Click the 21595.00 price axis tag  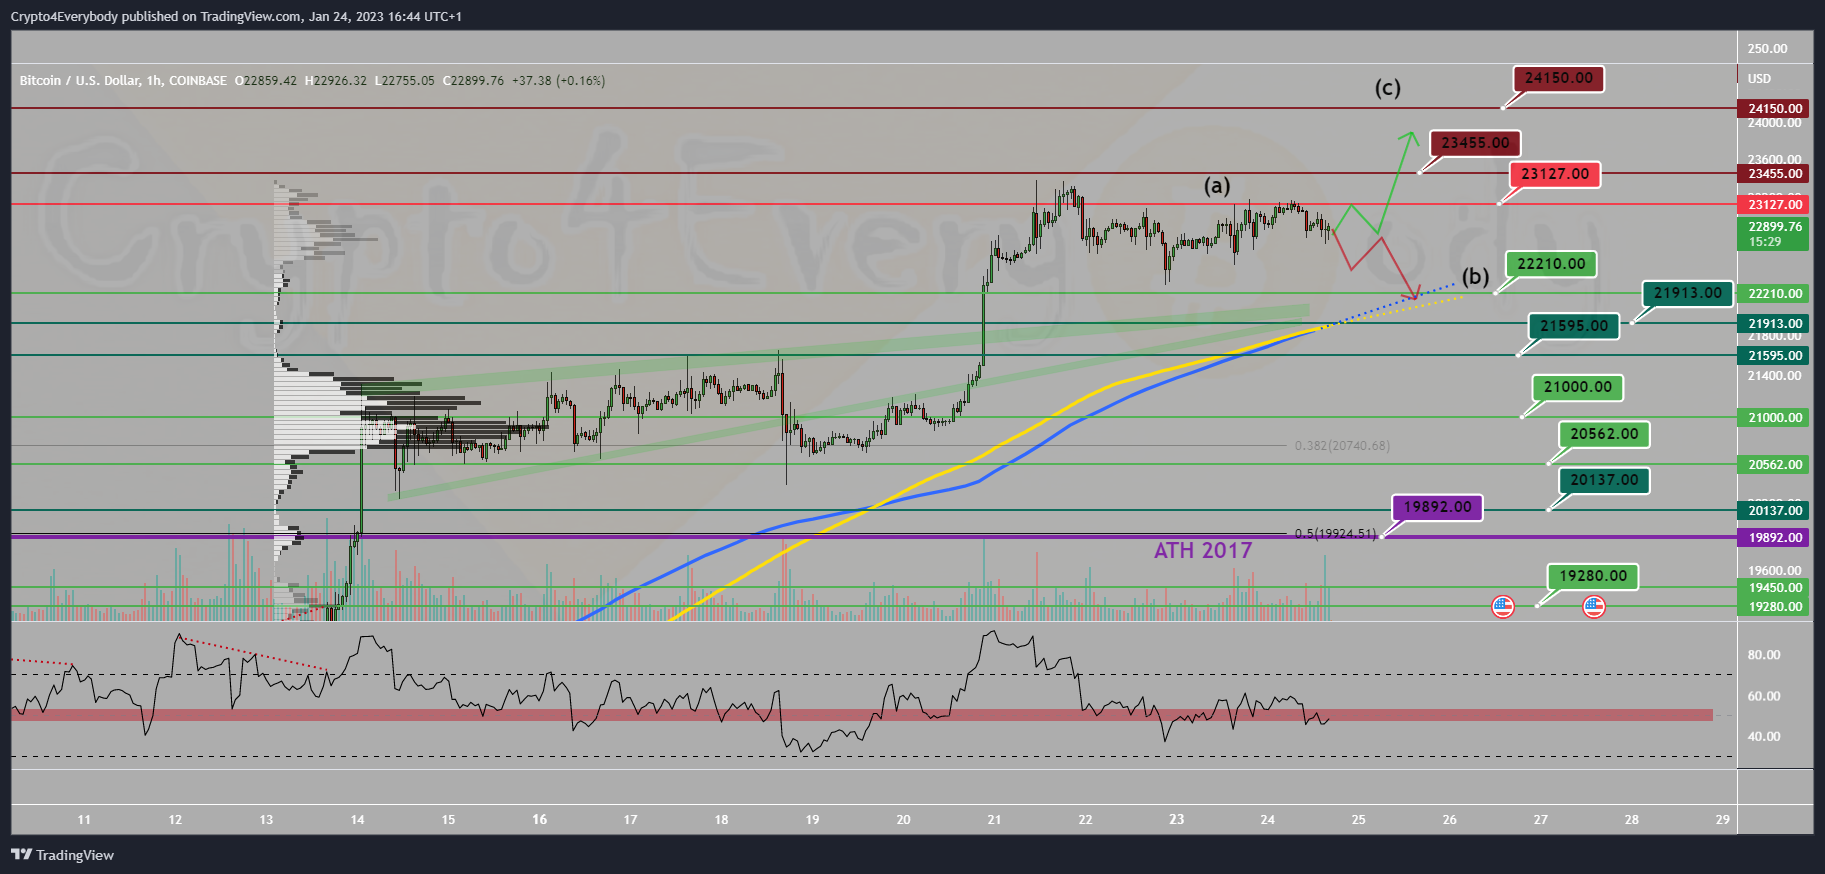tap(1775, 356)
